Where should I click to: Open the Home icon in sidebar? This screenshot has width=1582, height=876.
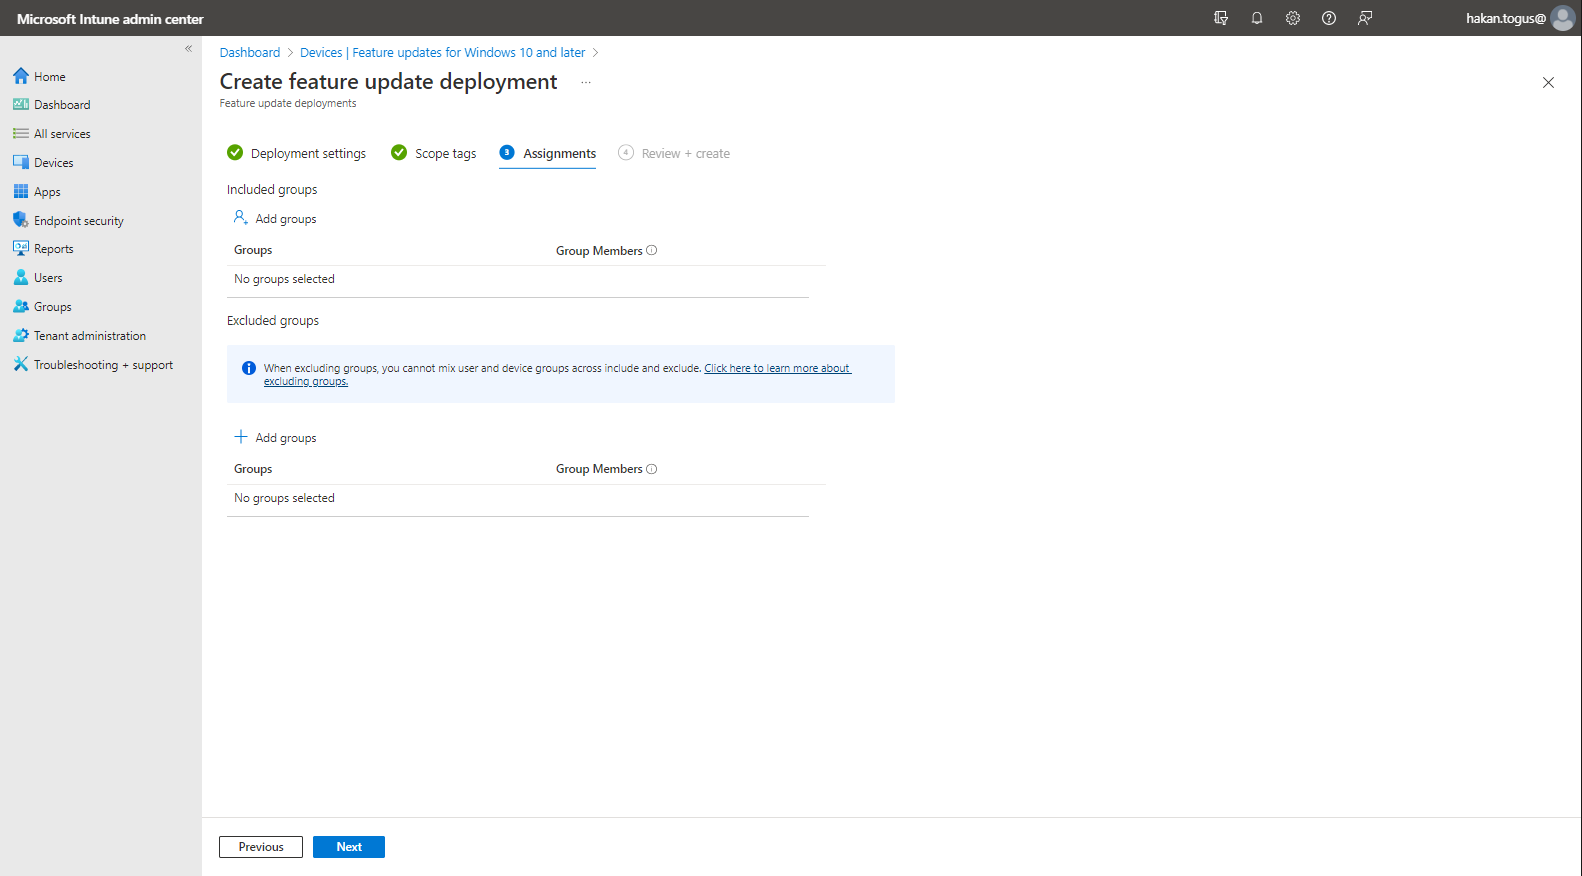pyautogui.click(x=21, y=76)
